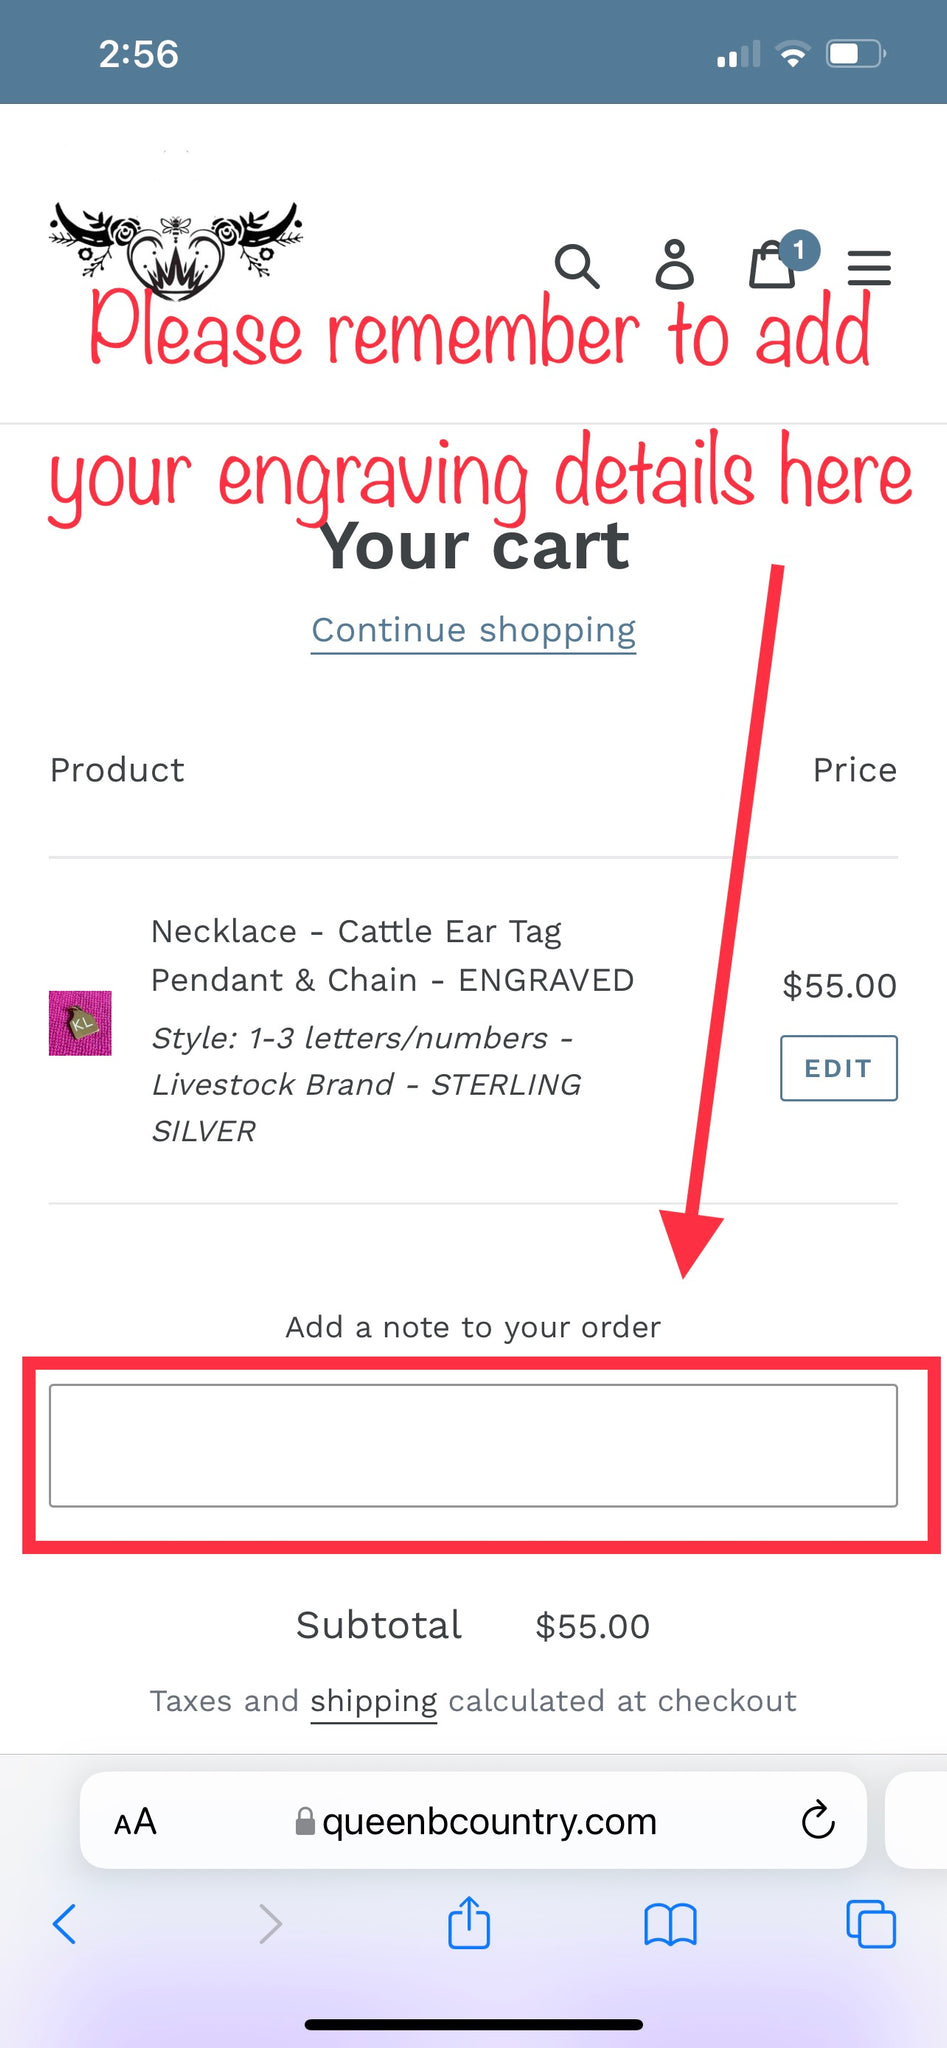Focus the order note text field

pos(473,1445)
